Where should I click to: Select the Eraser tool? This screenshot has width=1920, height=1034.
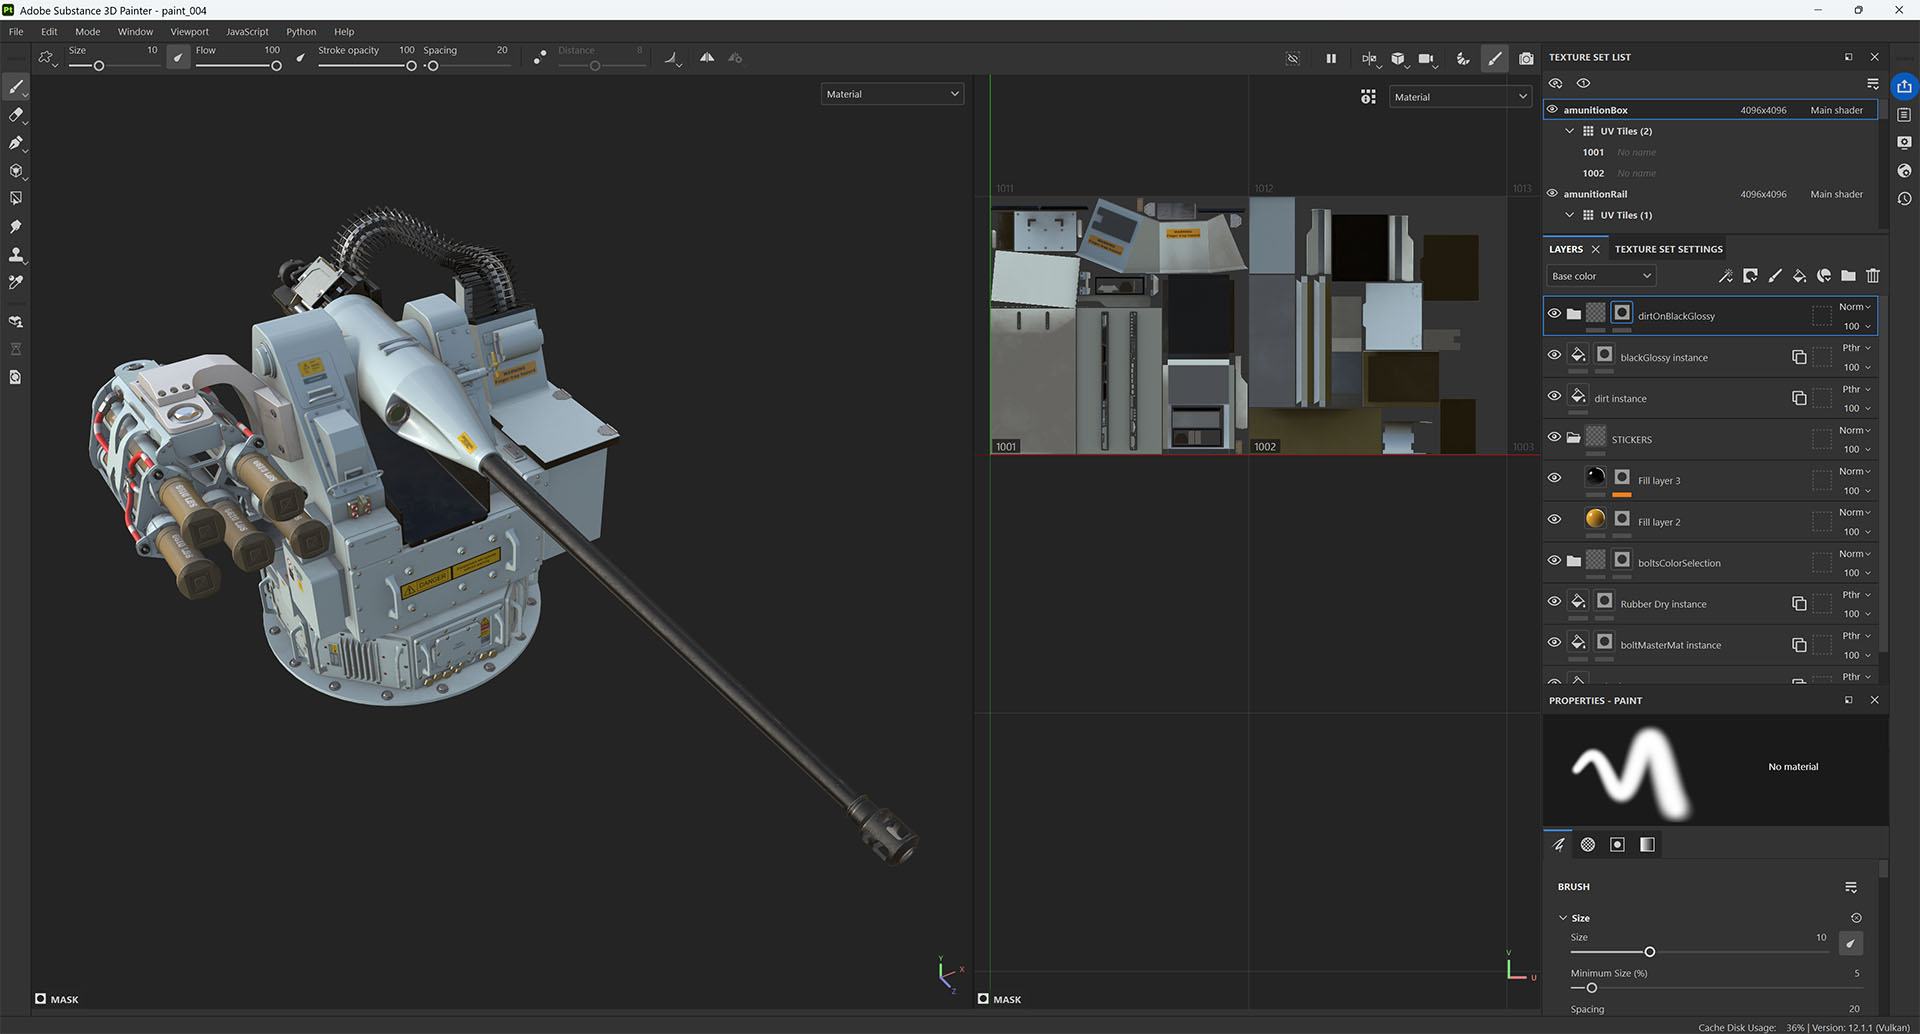tap(16, 115)
